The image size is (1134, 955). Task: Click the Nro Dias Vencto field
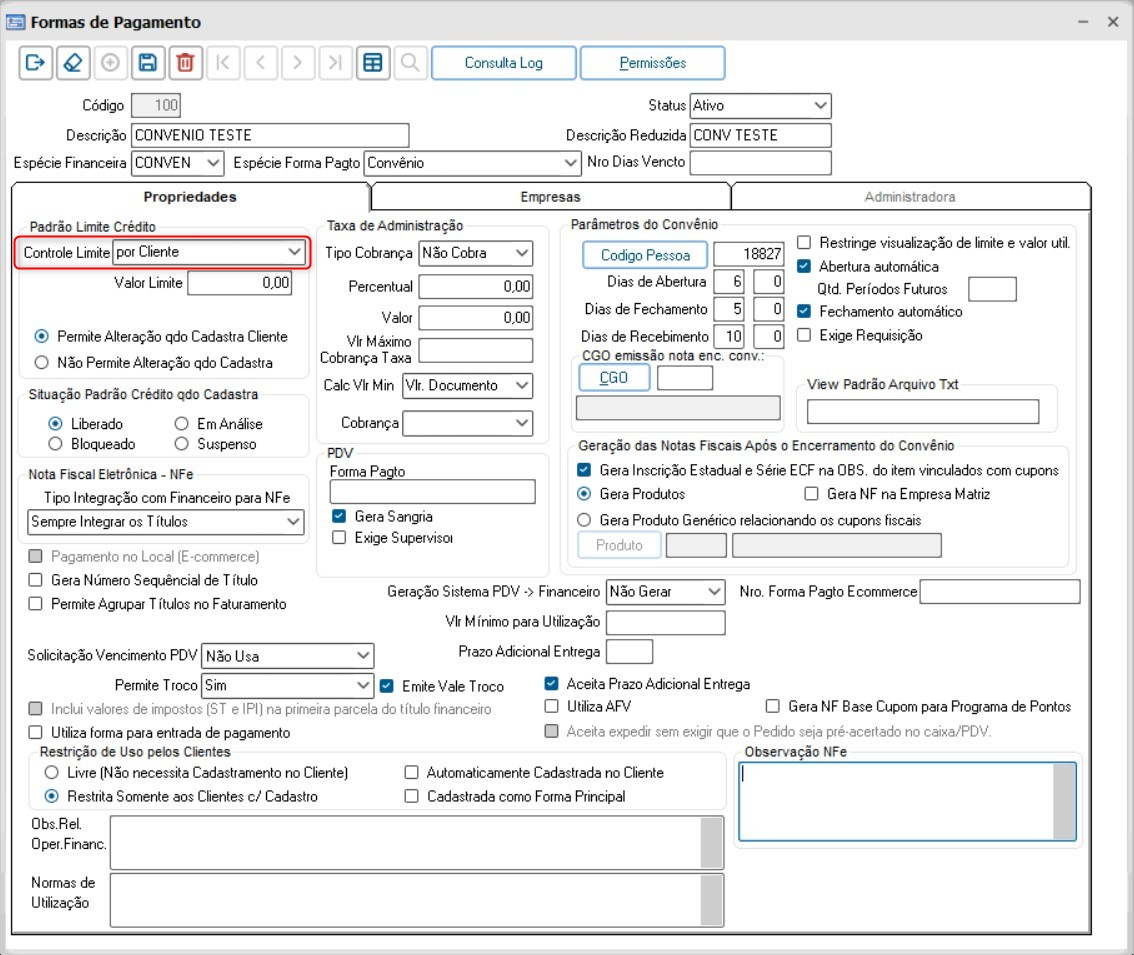[x=761, y=163]
